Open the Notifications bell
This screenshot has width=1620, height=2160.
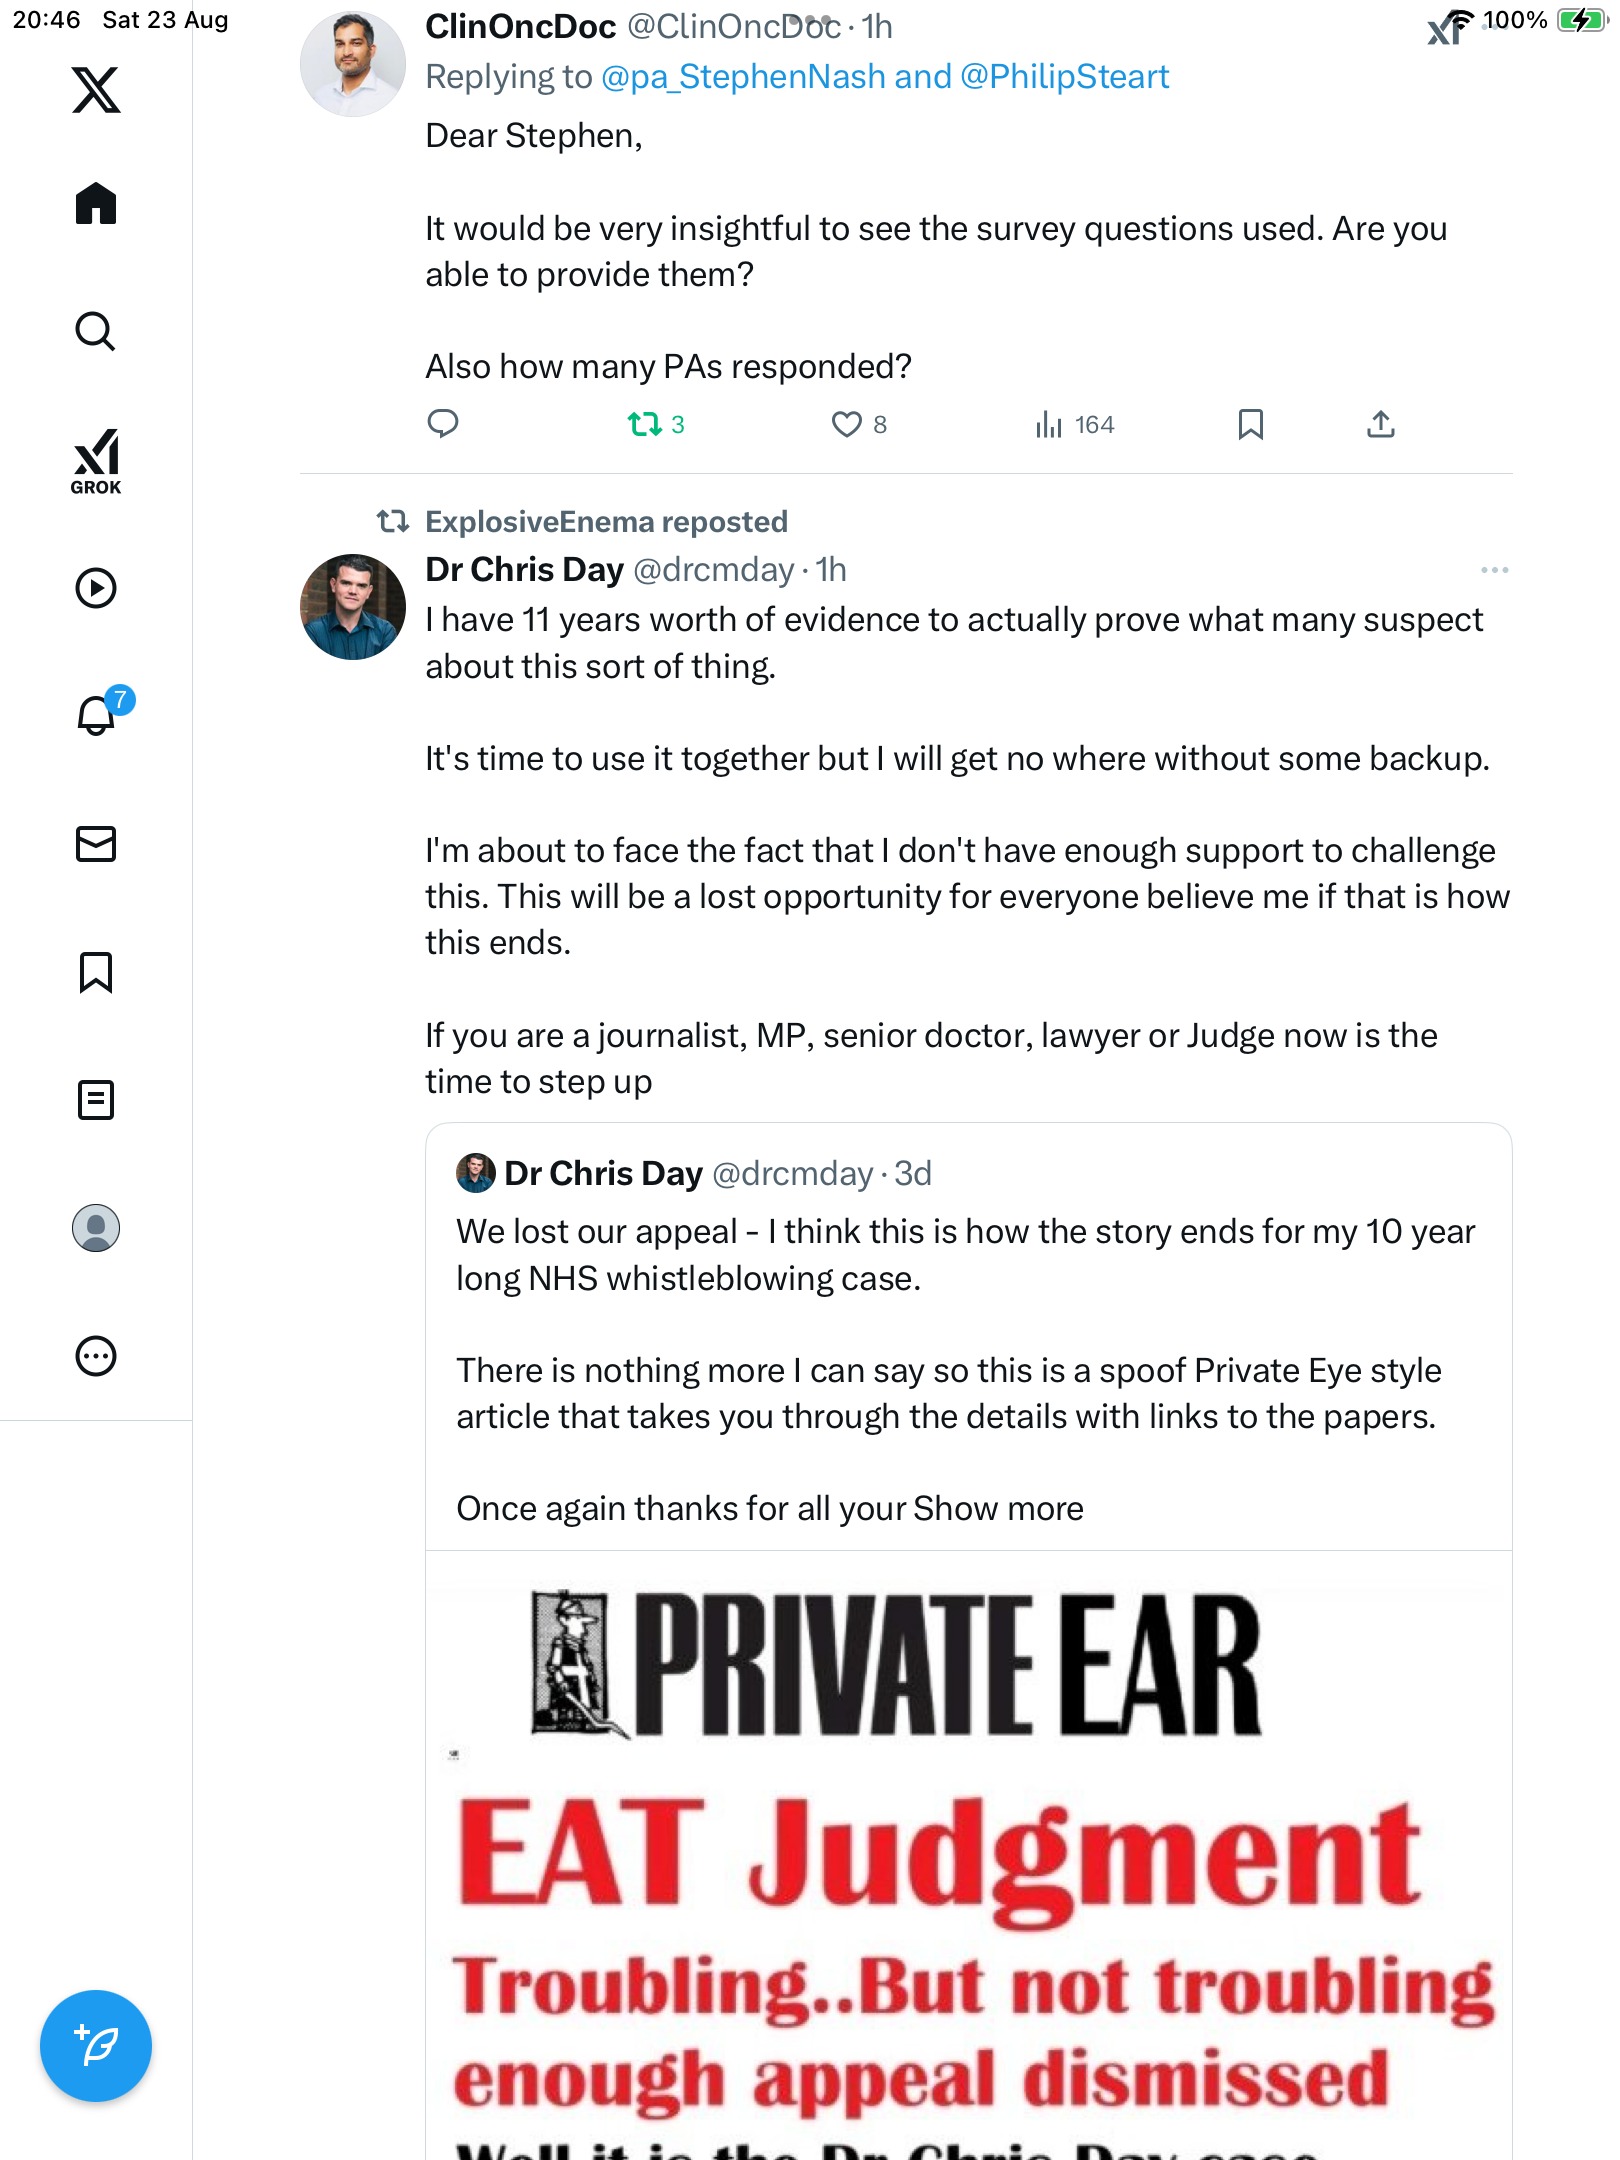(x=97, y=716)
